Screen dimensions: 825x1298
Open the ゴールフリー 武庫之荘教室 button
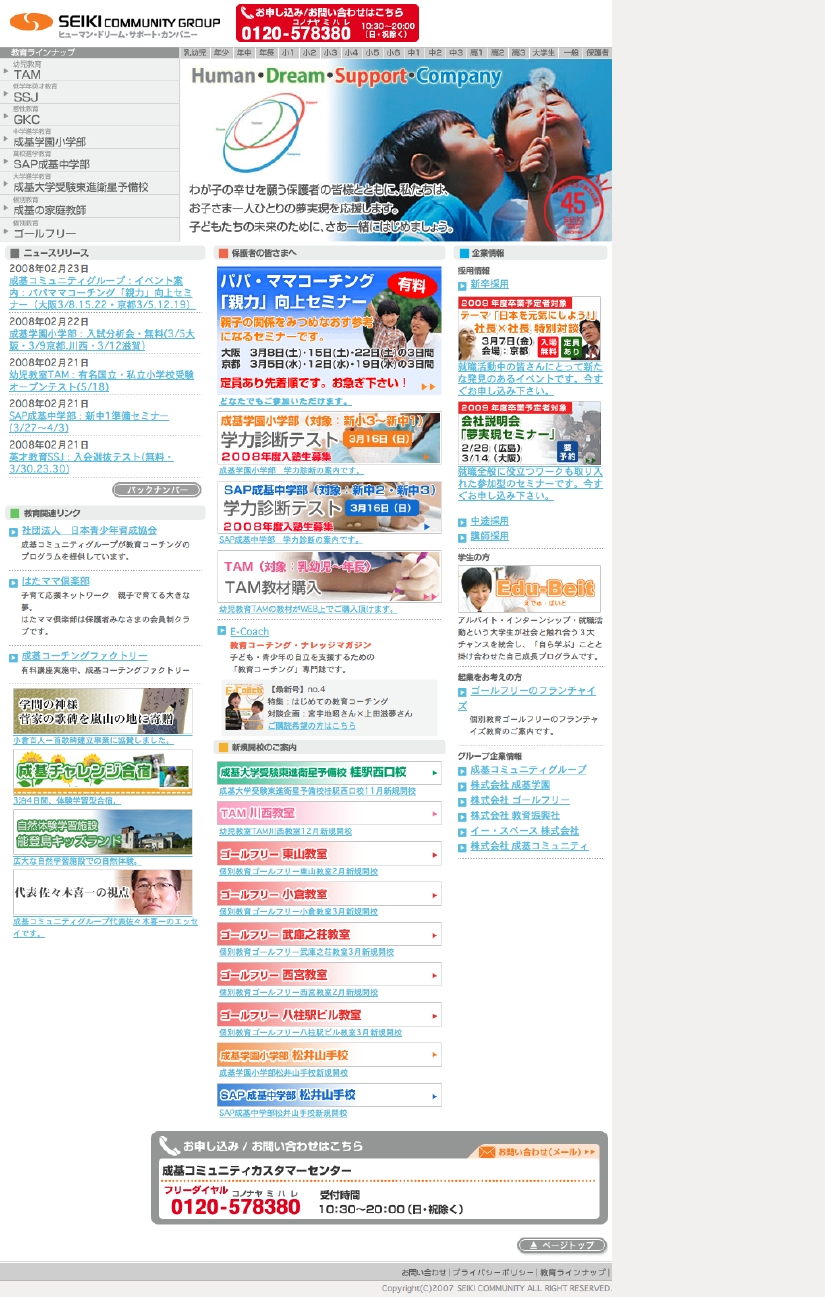click(x=329, y=934)
